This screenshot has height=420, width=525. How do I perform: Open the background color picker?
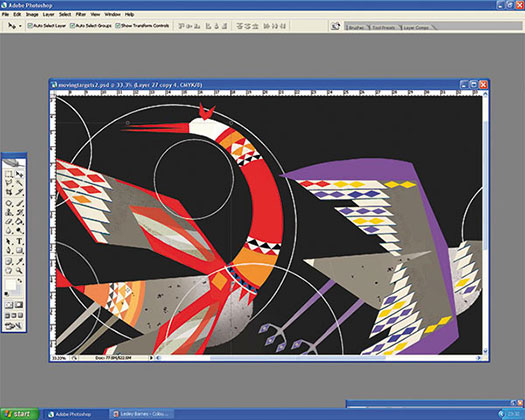(17, 291)
